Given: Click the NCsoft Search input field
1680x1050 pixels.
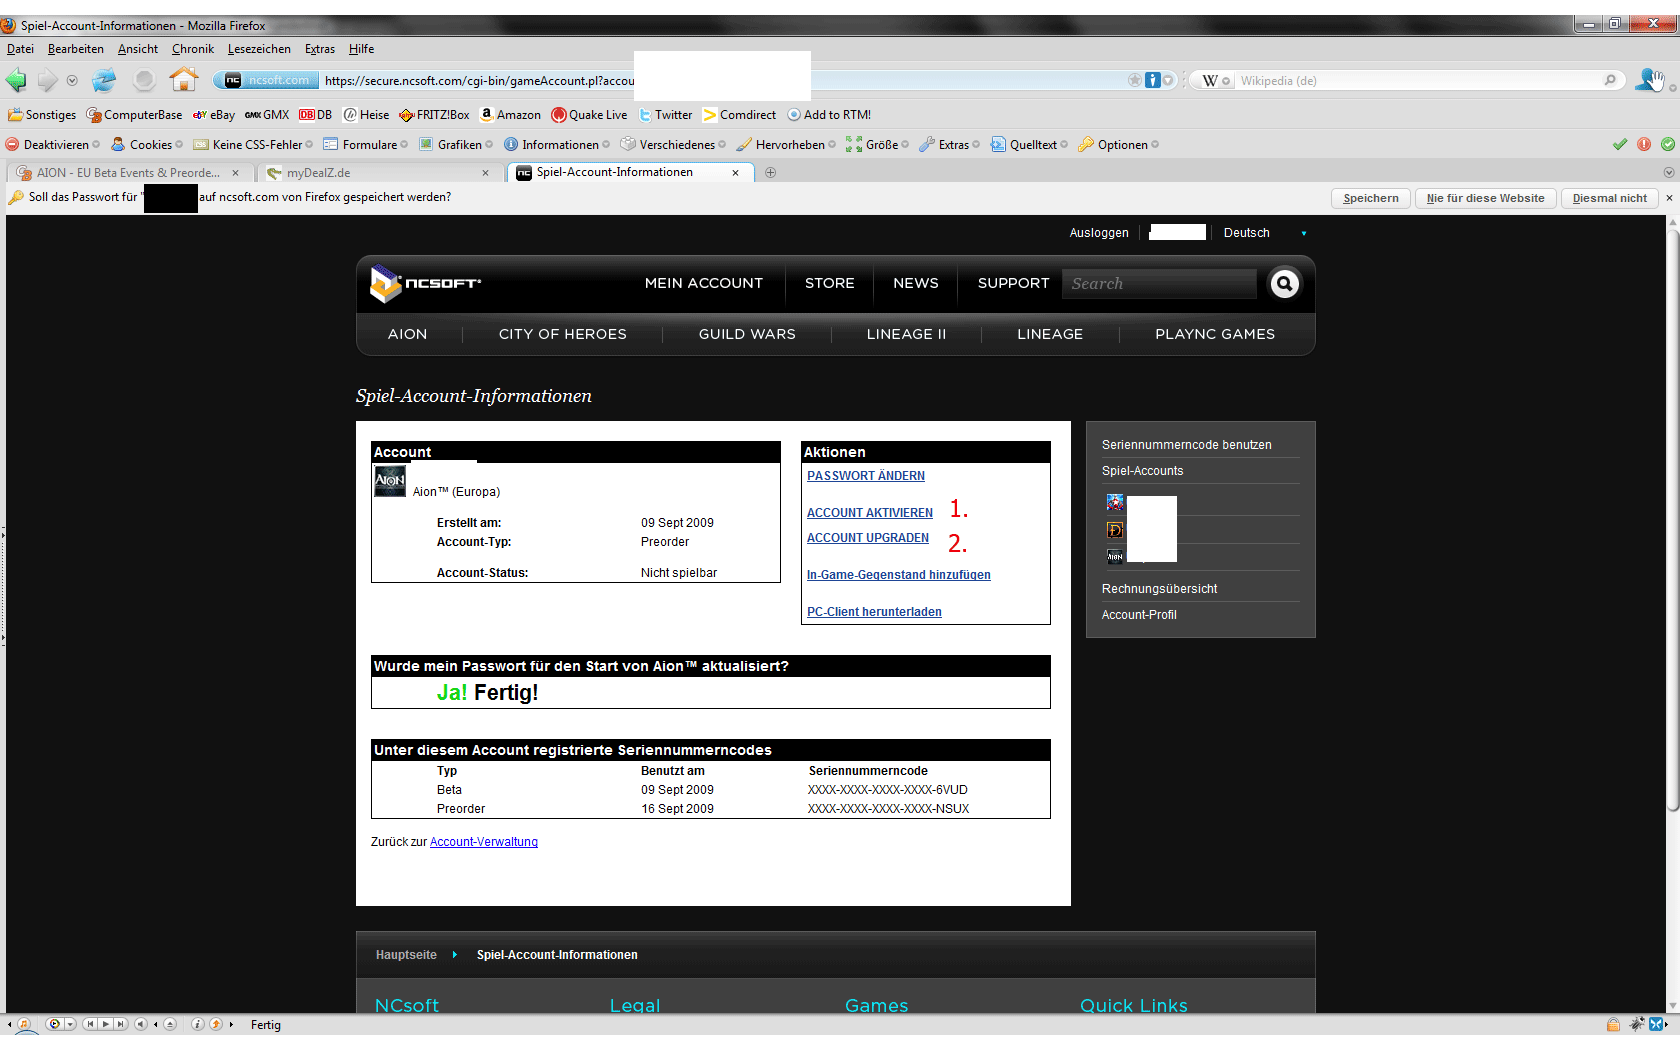Looking at the screenshot, I should 1160,284.
